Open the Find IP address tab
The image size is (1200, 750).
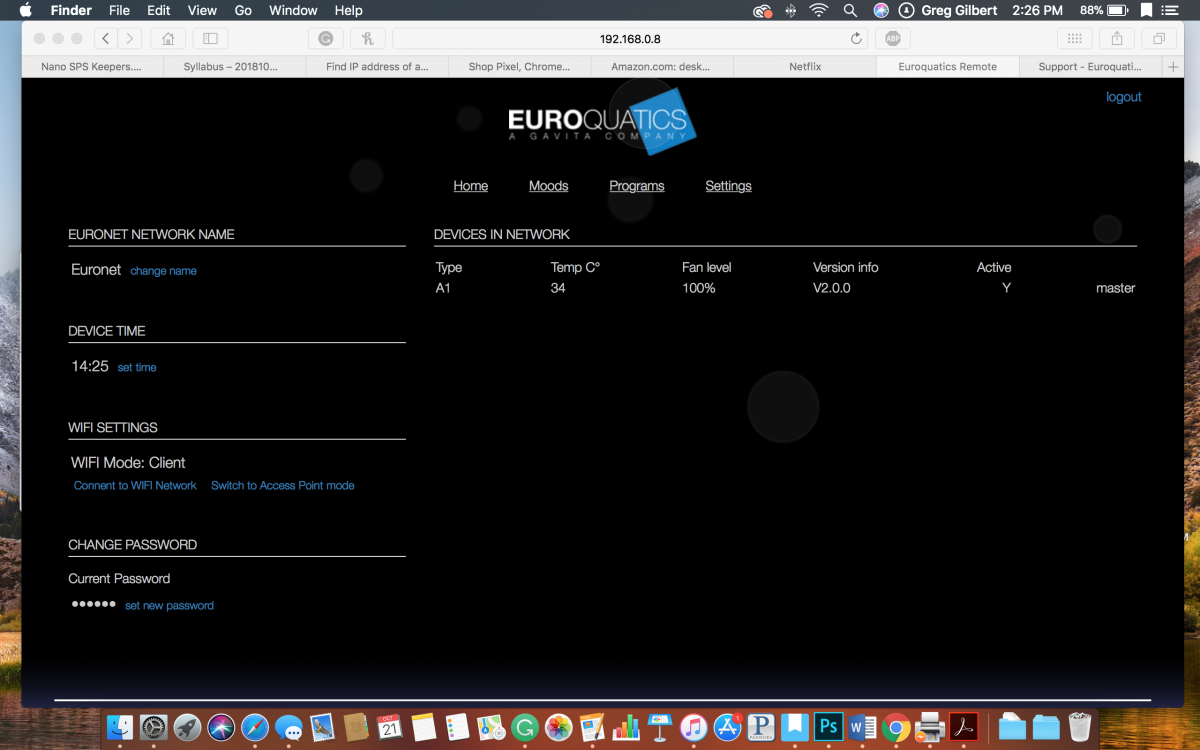point(377,67)
